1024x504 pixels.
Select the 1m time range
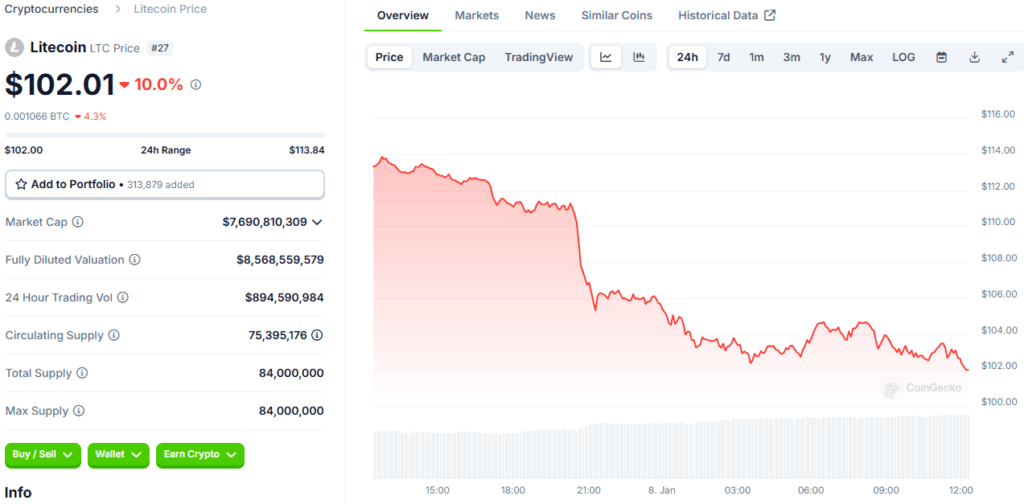[x=756, y=57]
